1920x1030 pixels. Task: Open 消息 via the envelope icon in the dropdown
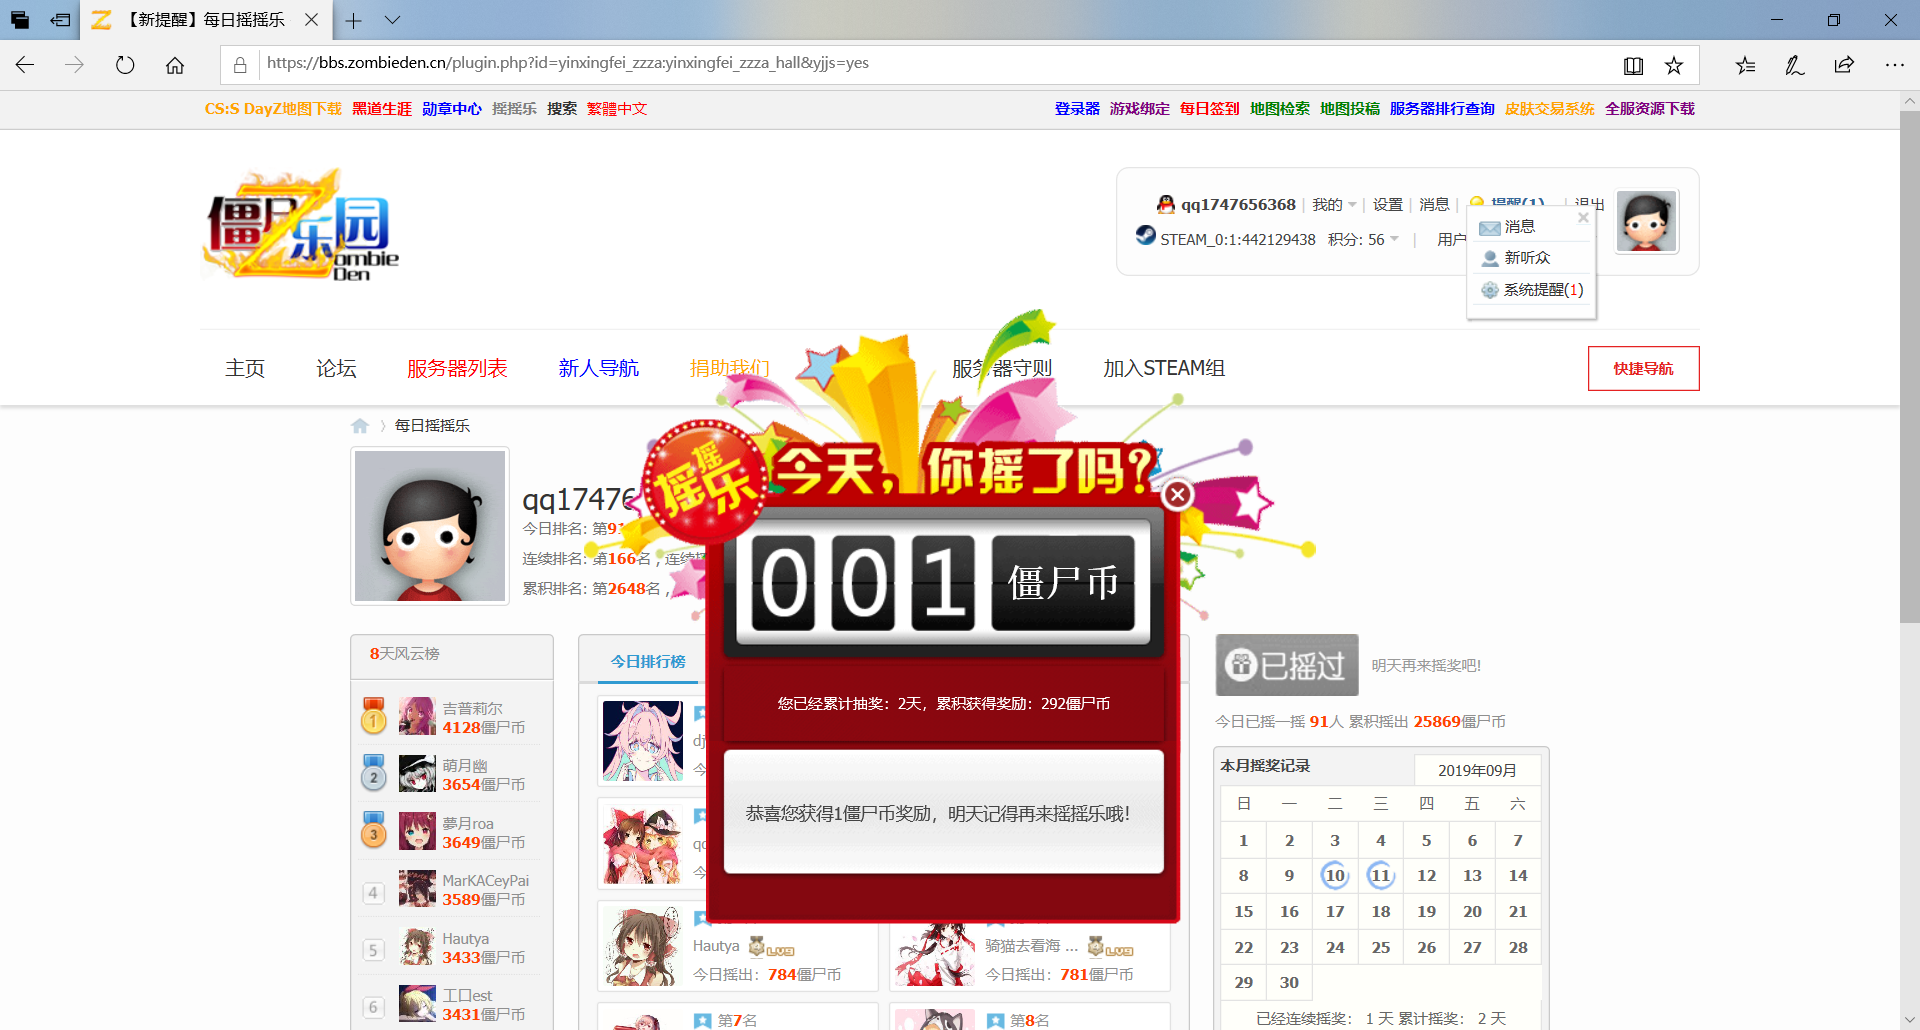[x=1489, y=226]
